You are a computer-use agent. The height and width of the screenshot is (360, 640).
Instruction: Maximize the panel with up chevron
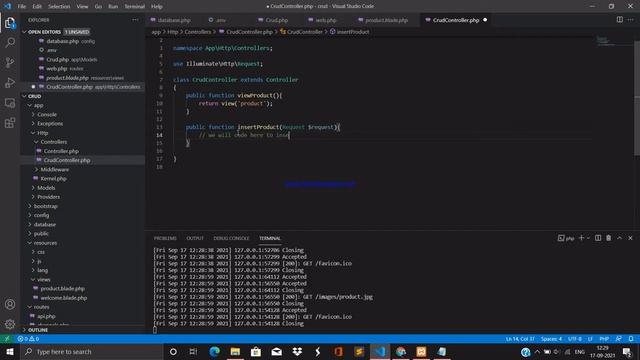pyautogui.click(x=620, y=238)
